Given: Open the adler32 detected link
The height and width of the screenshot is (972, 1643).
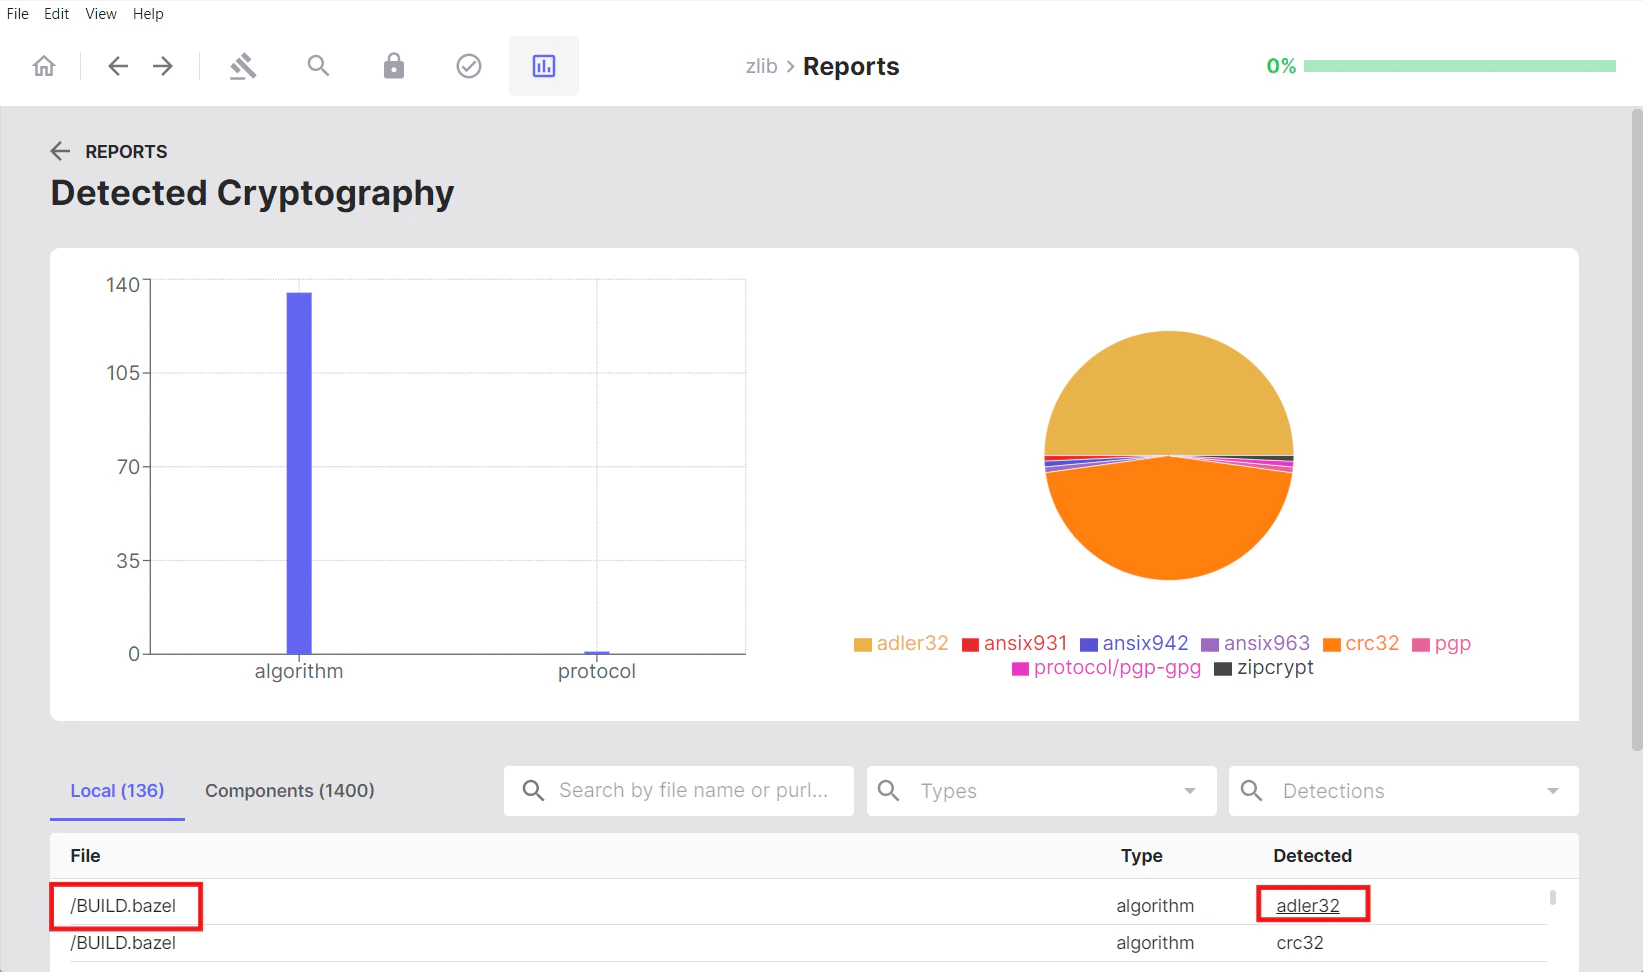Looking at the screenshot, I should [x=1308, y=906].
